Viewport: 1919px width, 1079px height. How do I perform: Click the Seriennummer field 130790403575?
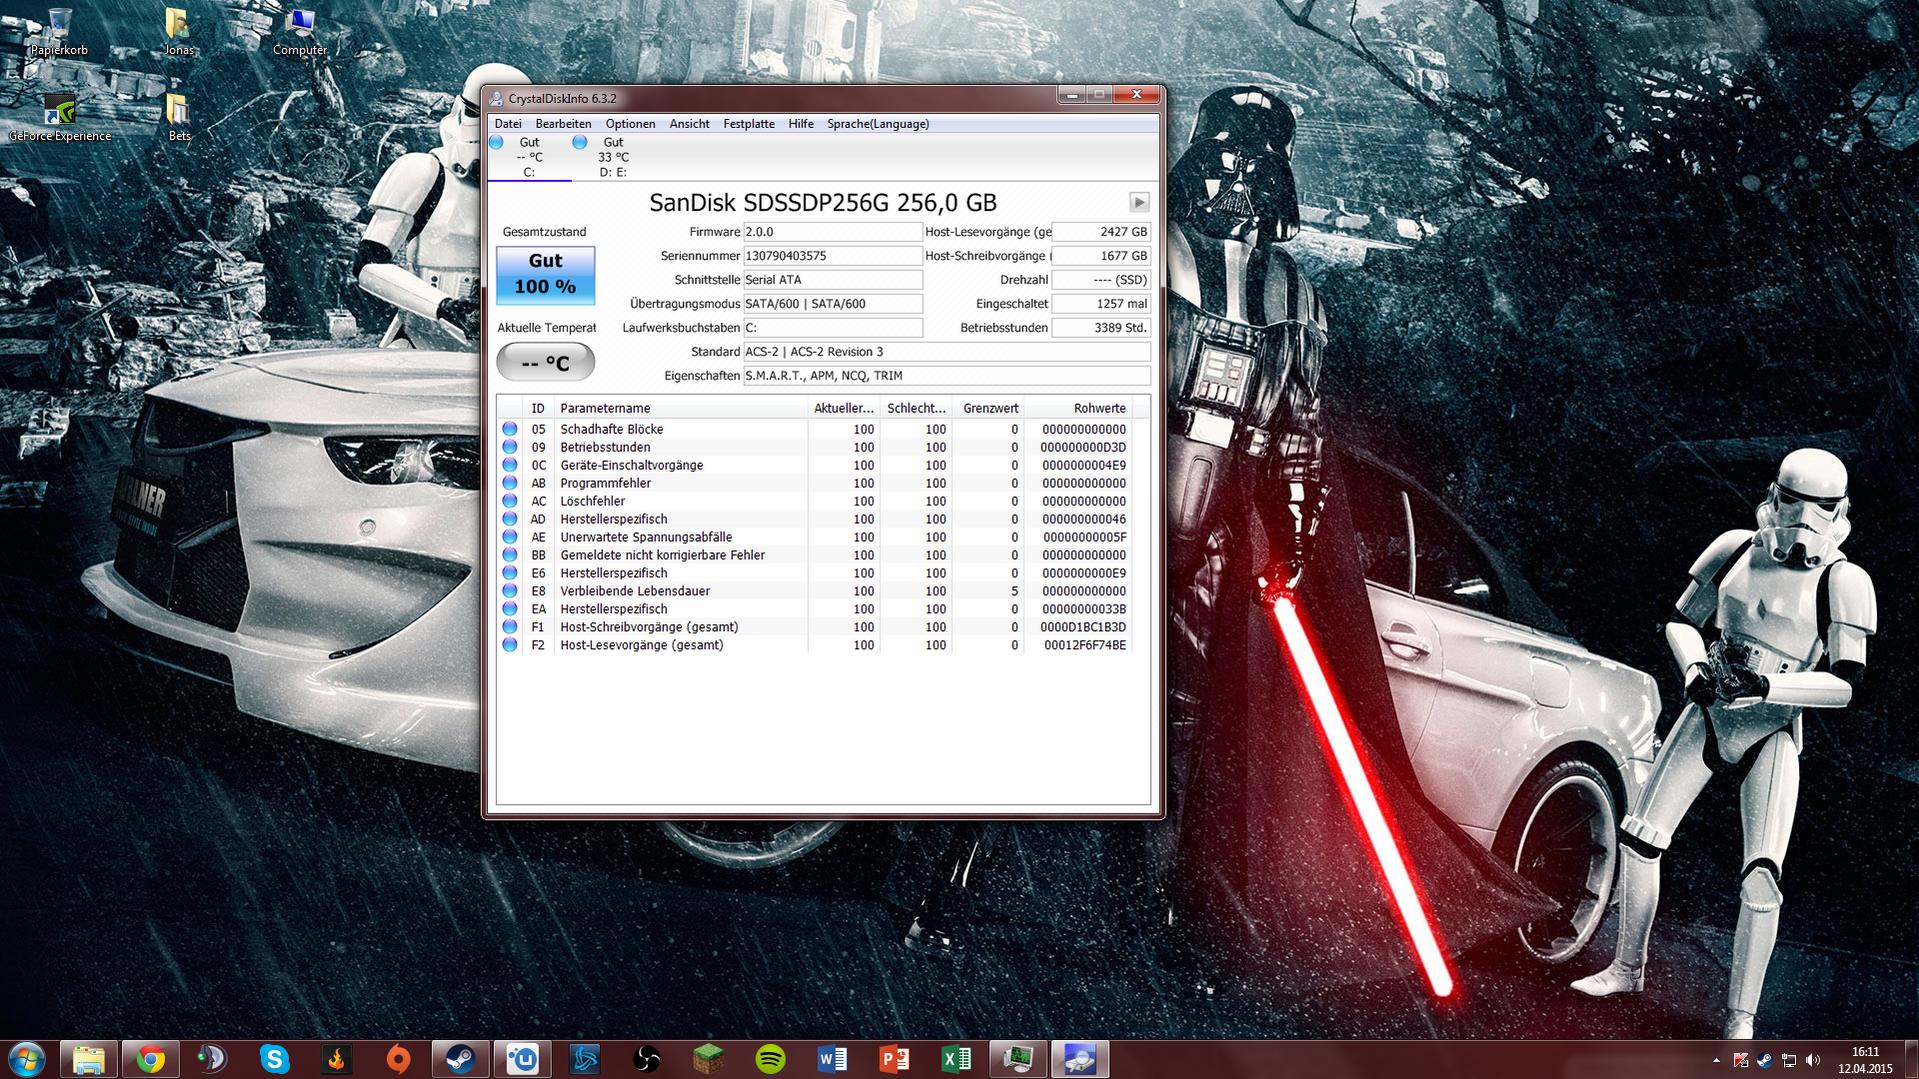pos(833,256)
